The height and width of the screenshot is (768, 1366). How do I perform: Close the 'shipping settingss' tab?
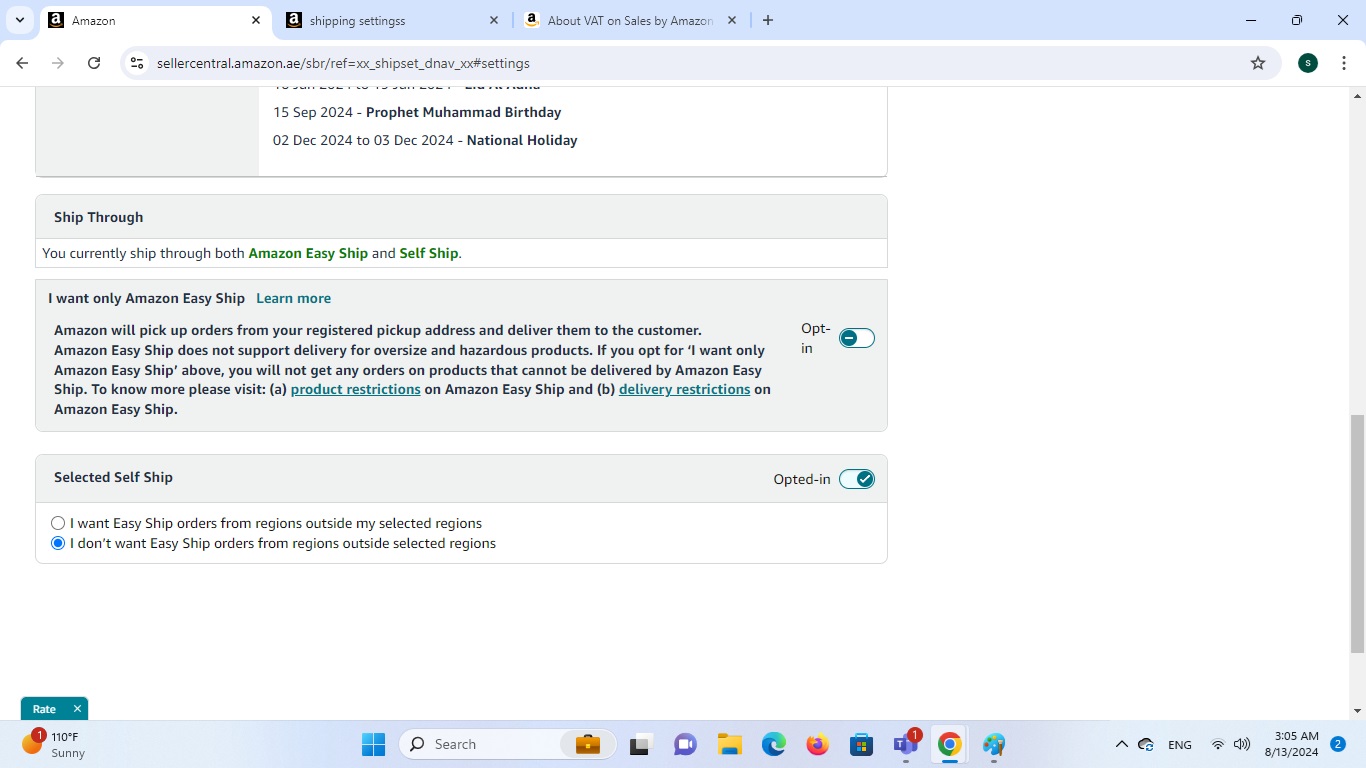494,20
